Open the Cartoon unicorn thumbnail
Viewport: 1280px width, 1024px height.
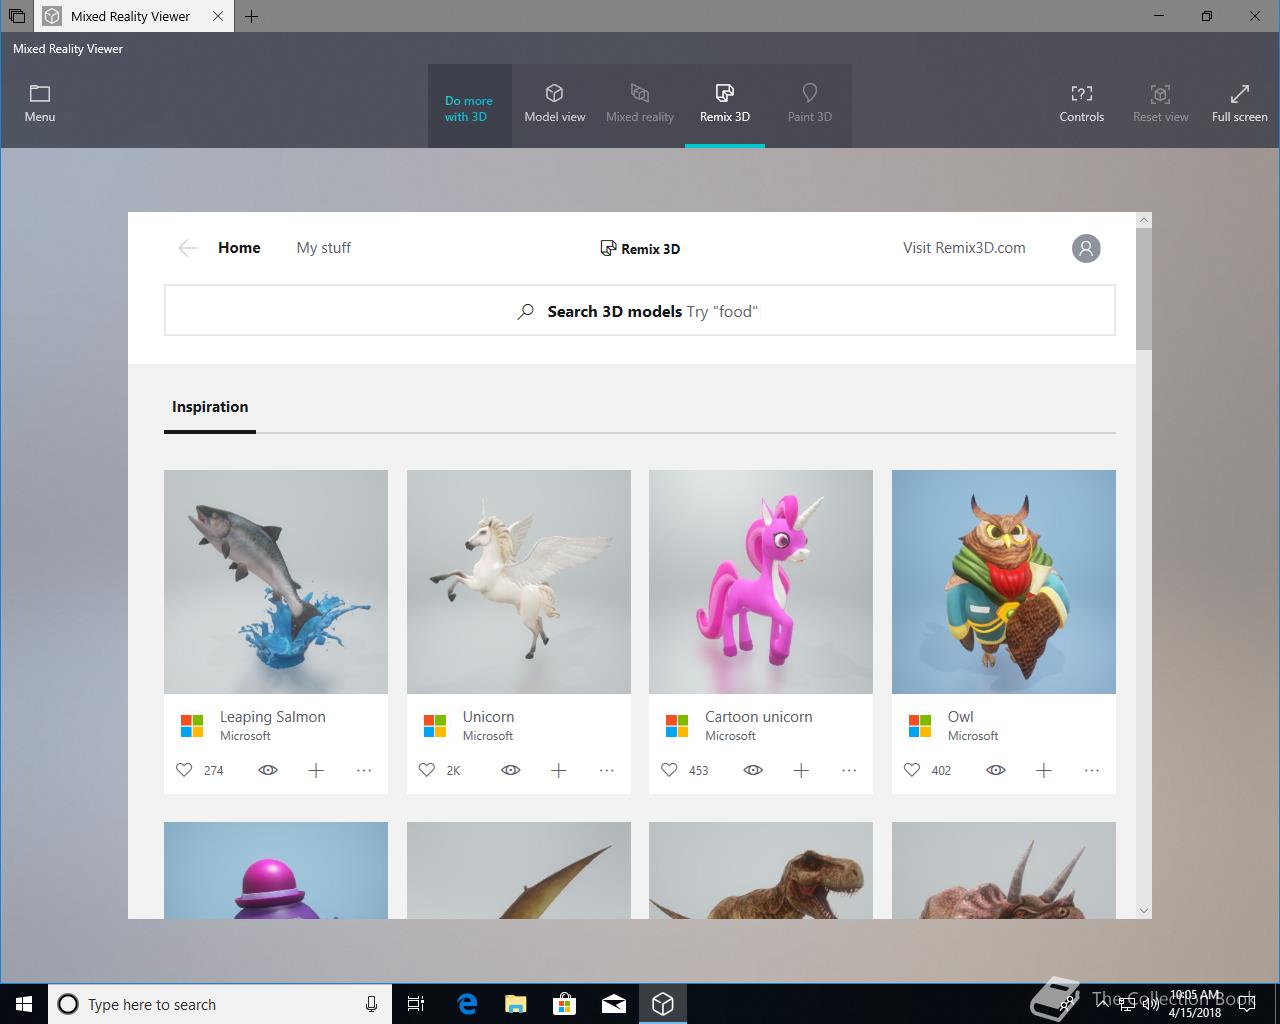pos(761,582)
